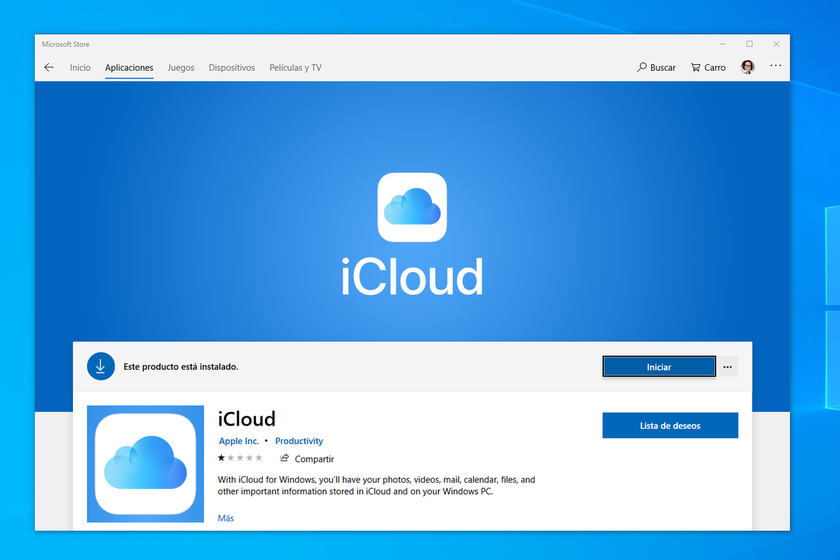Click the Microsoft Store window title

click(65, 44)
